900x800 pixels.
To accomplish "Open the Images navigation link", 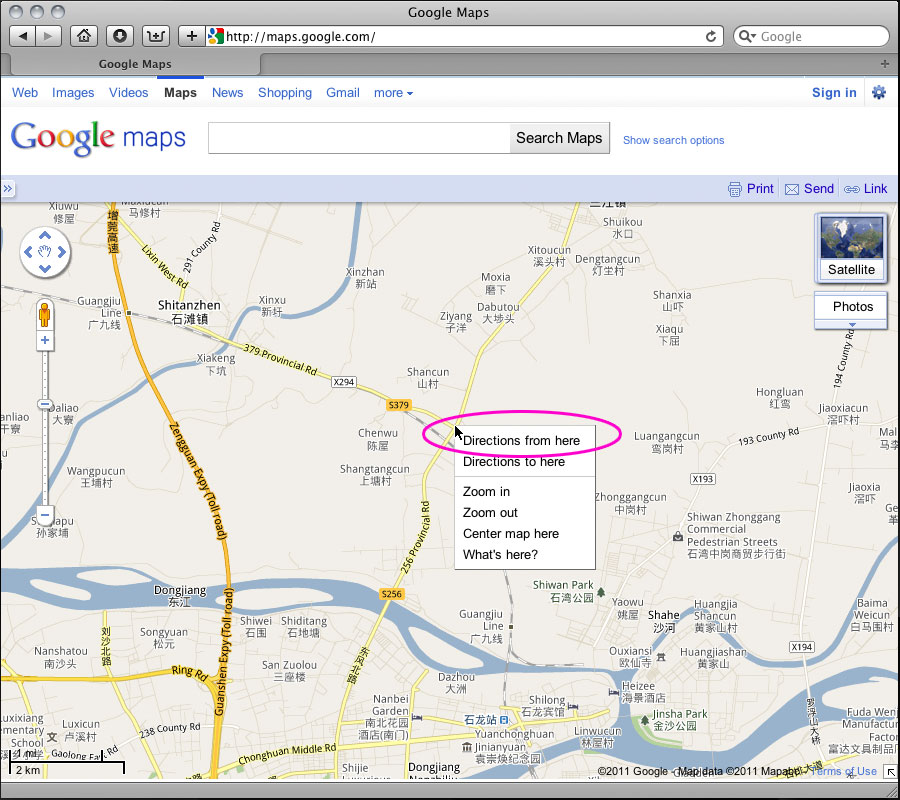I will [x=73, y=92].
